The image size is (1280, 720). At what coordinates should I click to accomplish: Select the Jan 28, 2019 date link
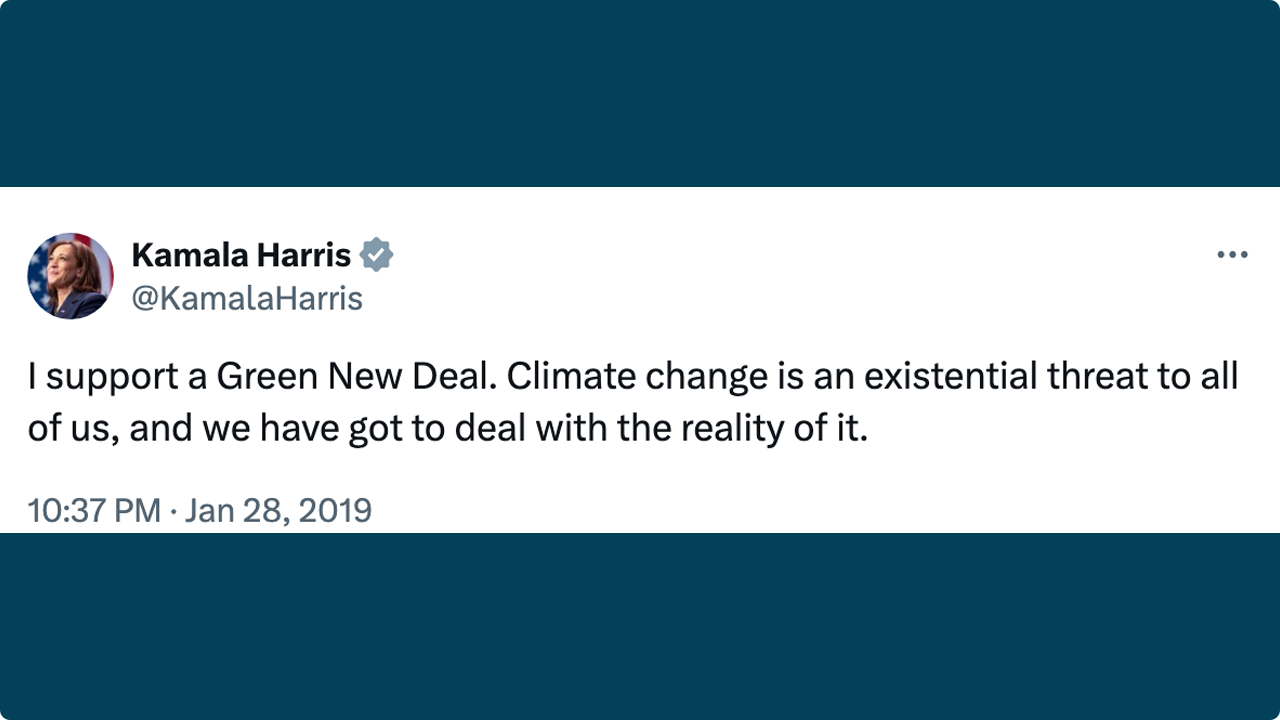(278, 510)
